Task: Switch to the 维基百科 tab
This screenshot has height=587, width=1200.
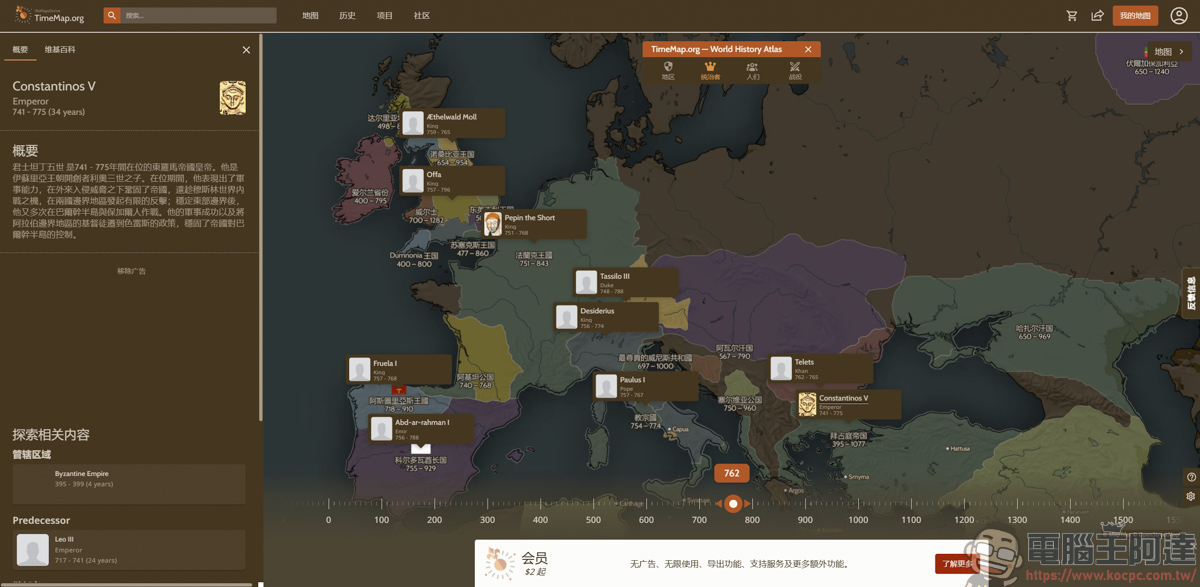Action: pos(60,50)
